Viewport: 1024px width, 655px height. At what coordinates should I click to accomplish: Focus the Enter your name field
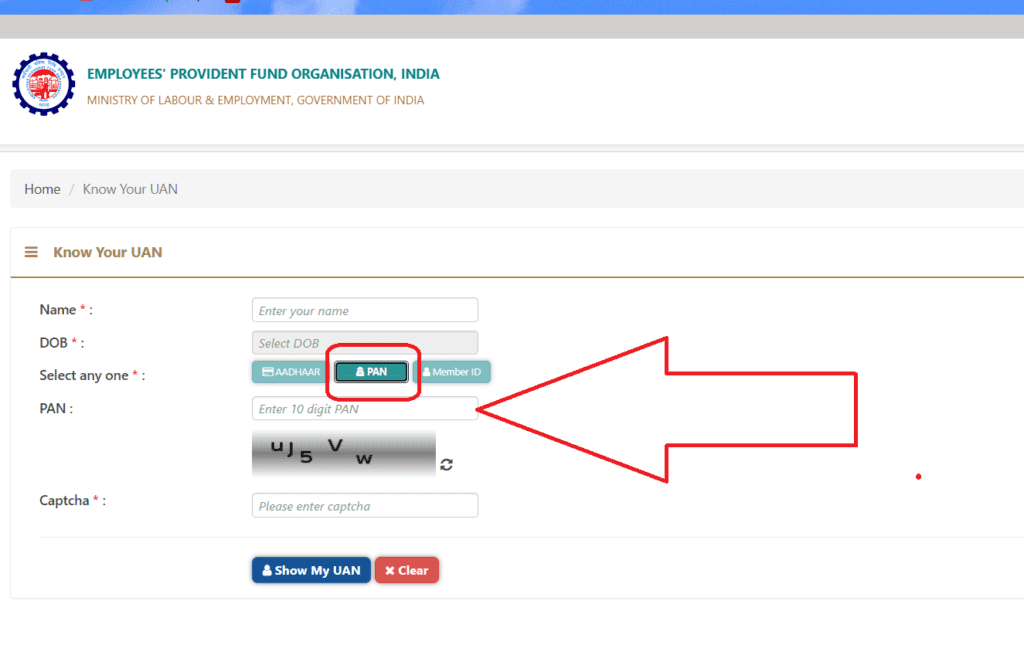coord(365,310)
